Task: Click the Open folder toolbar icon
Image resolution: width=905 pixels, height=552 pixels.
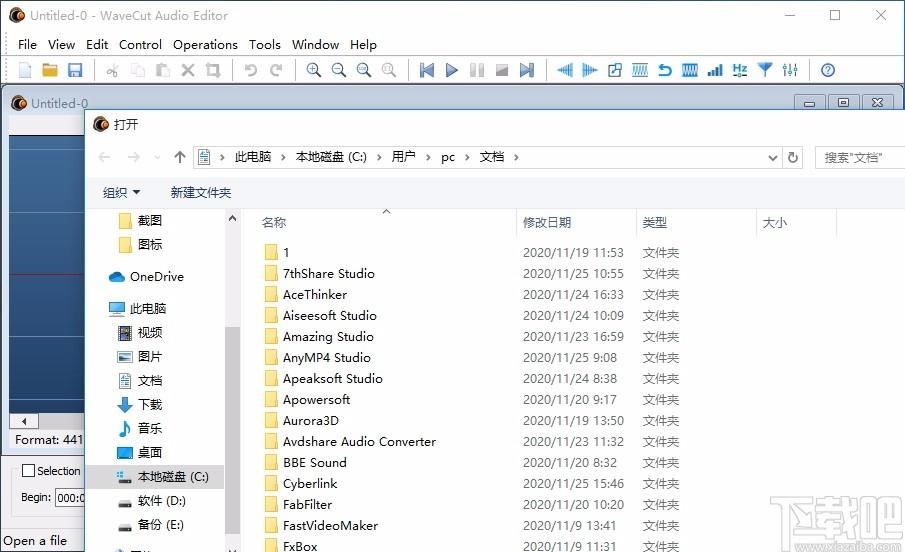Action: [x=50, y=70]
